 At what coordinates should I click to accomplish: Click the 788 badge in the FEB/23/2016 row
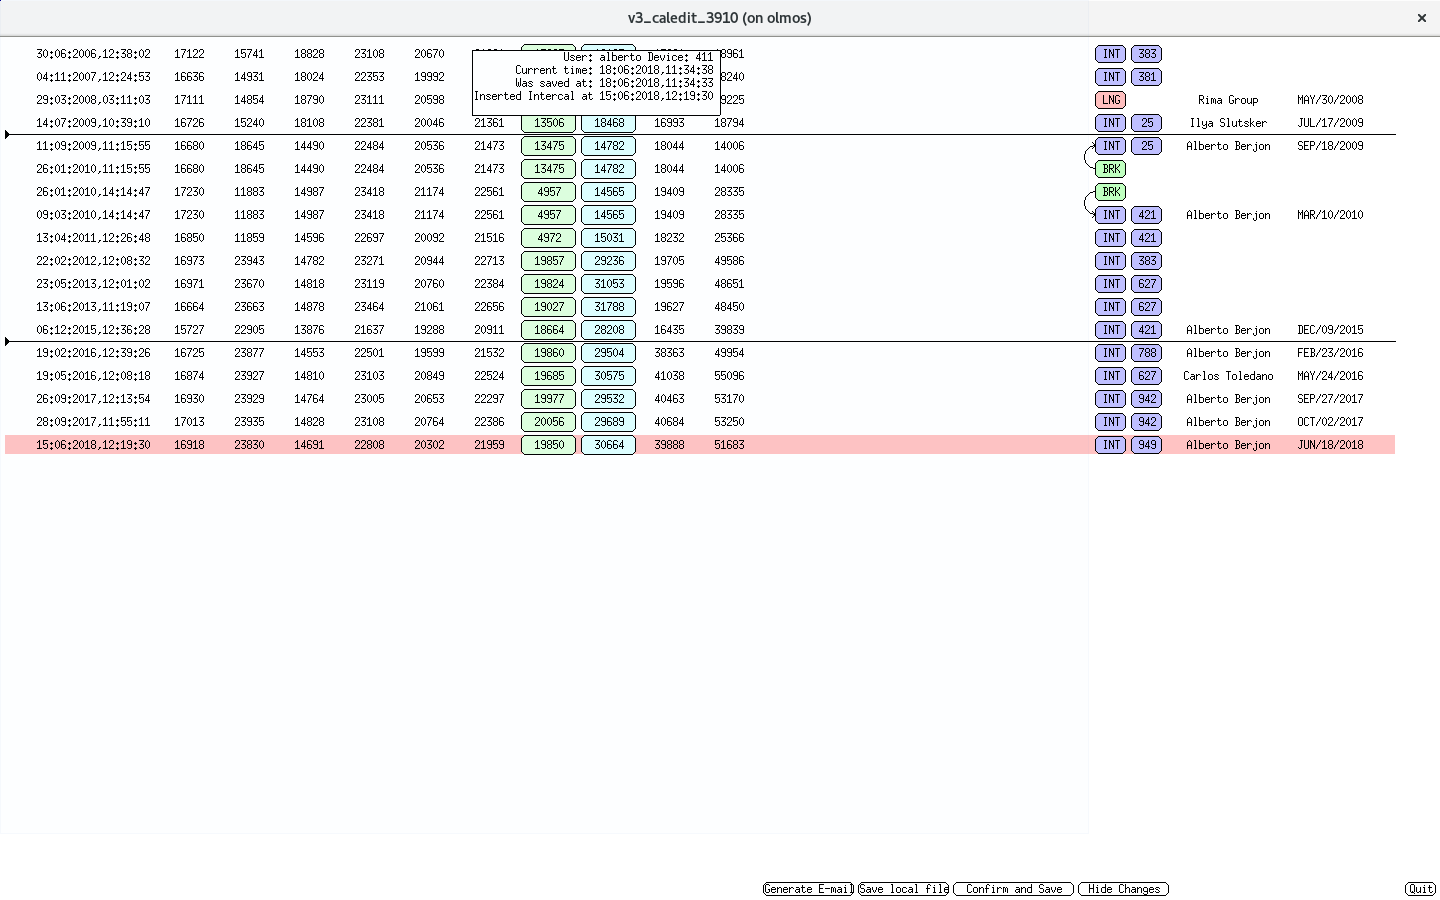1146,353
